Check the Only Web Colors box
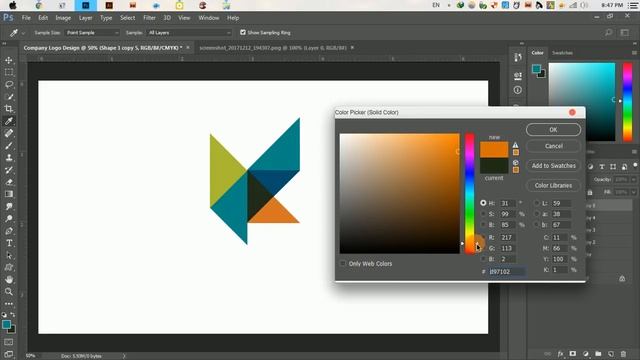640x360 pixels. (343, 264)
